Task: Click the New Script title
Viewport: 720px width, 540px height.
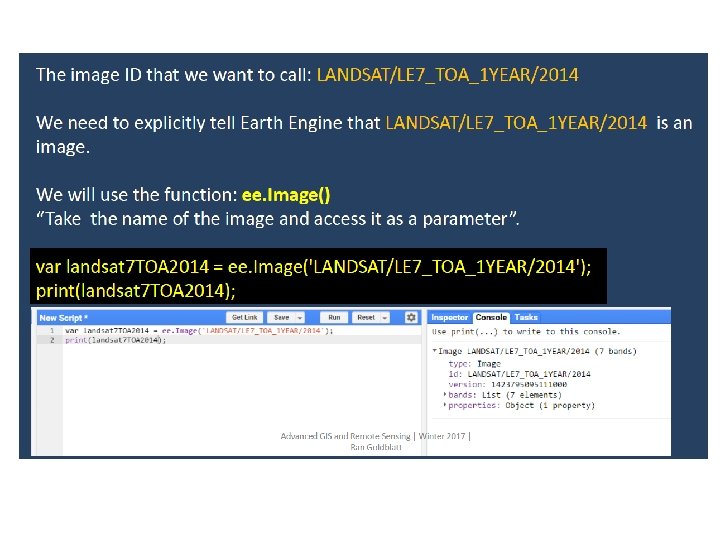Action: click(63, 318)
